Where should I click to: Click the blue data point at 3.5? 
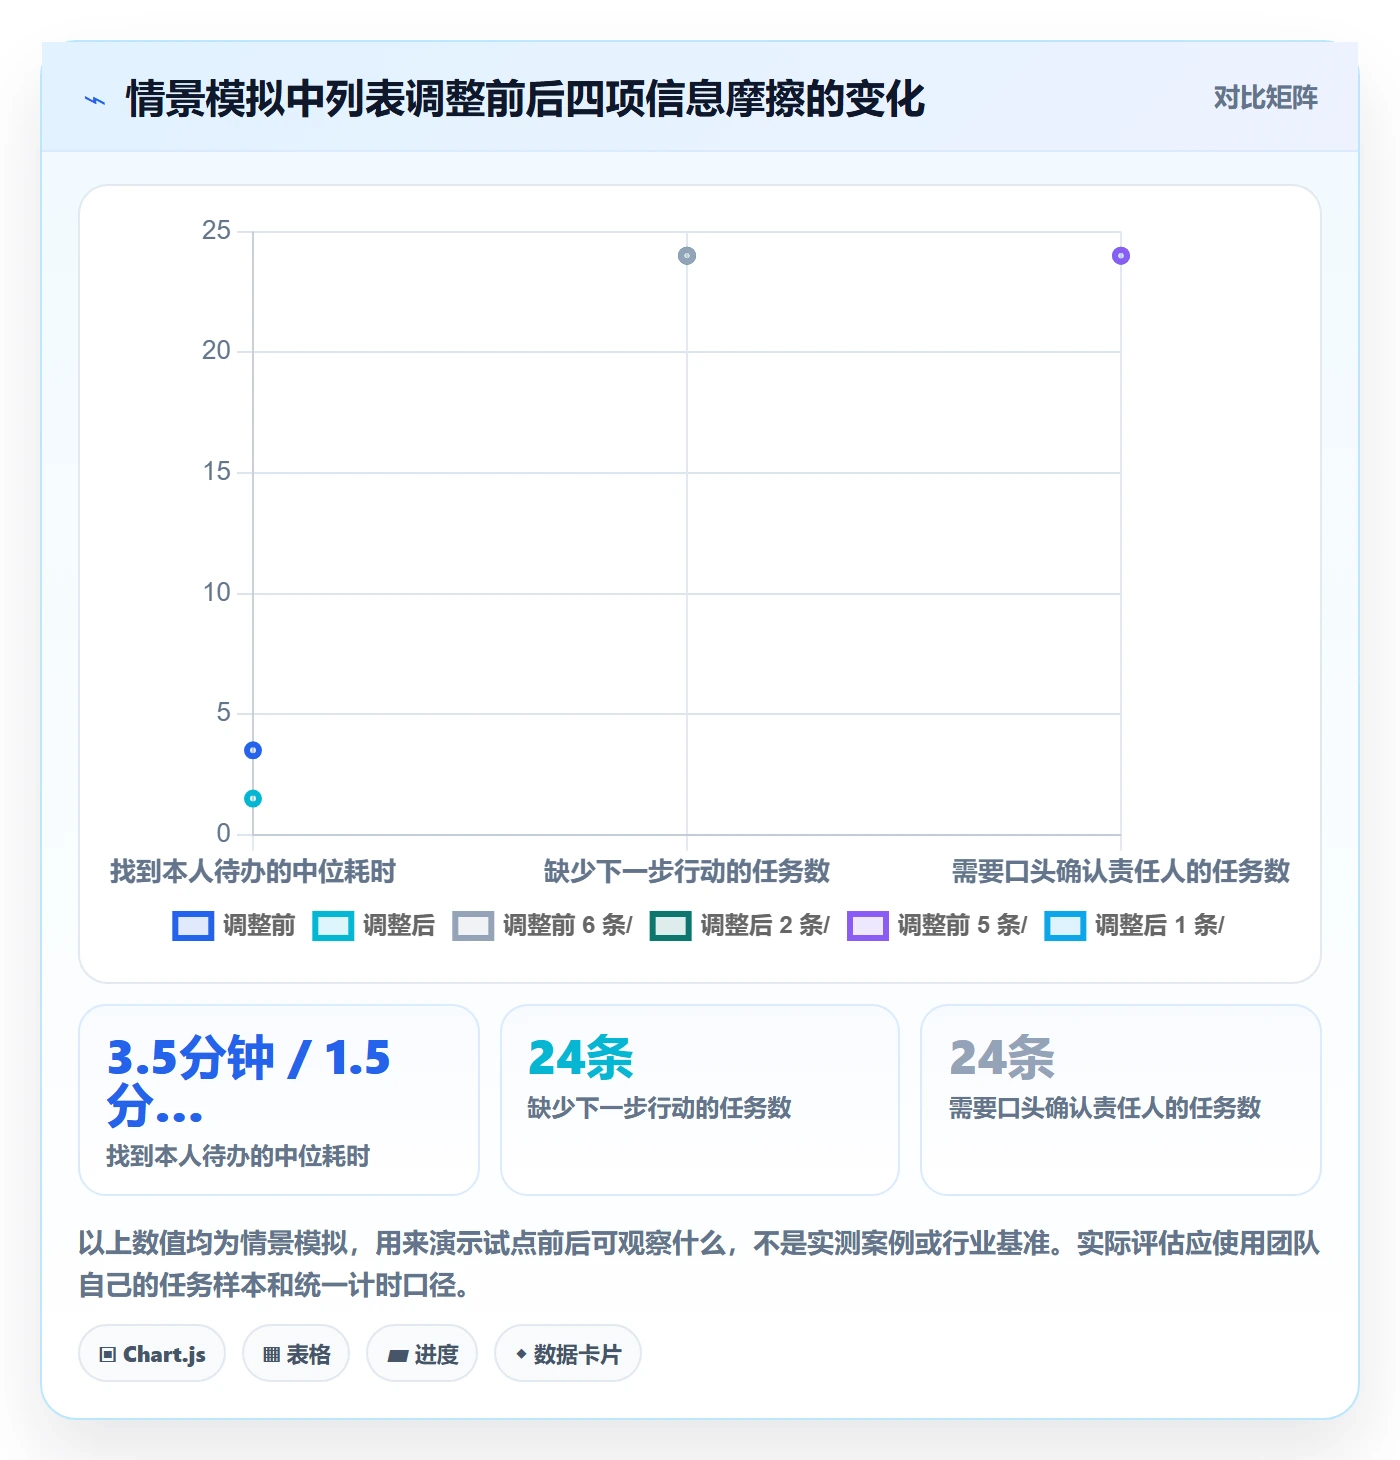[x=253, y=750]
